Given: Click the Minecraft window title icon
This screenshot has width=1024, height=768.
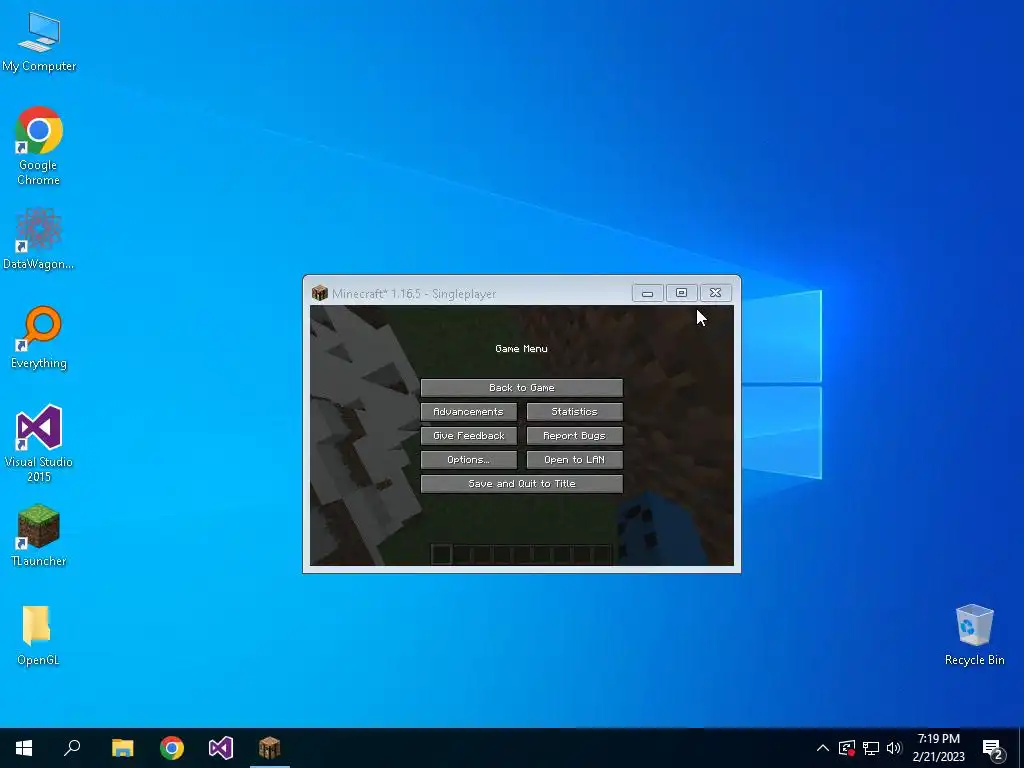Looking at the screenshot, I should [x=319, y=293].
